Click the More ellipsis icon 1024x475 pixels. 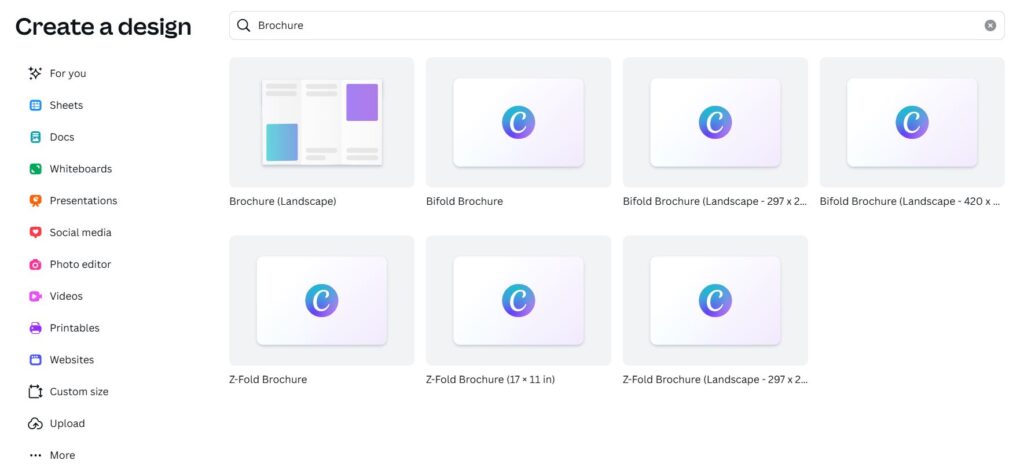(35, 455)
